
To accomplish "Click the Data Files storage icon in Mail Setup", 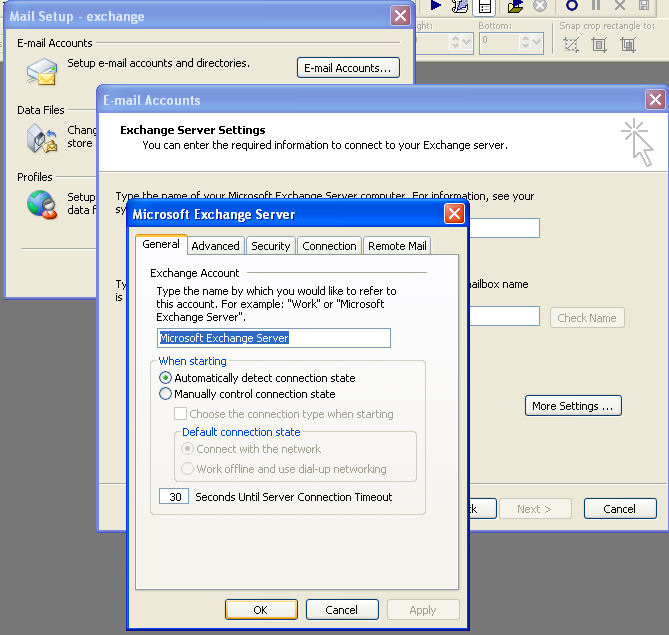I will (x=41, y=138).
